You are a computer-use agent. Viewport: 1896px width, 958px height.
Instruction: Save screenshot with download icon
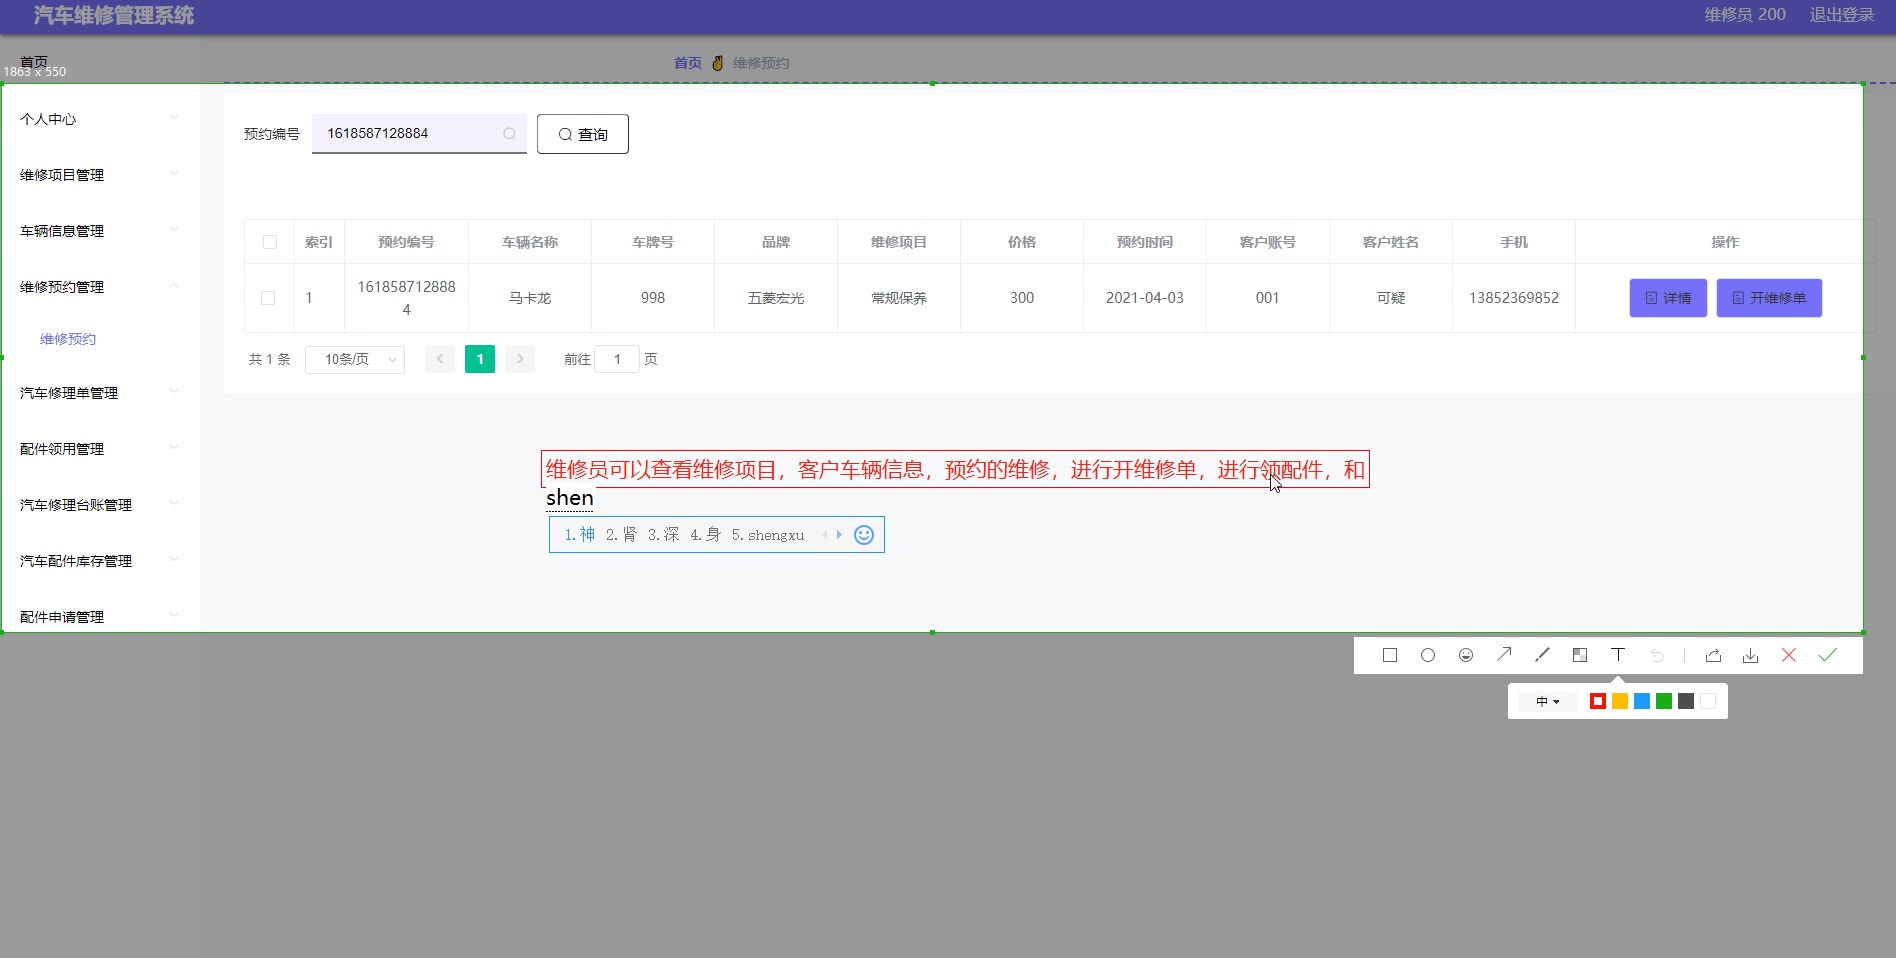point(1750,655)
